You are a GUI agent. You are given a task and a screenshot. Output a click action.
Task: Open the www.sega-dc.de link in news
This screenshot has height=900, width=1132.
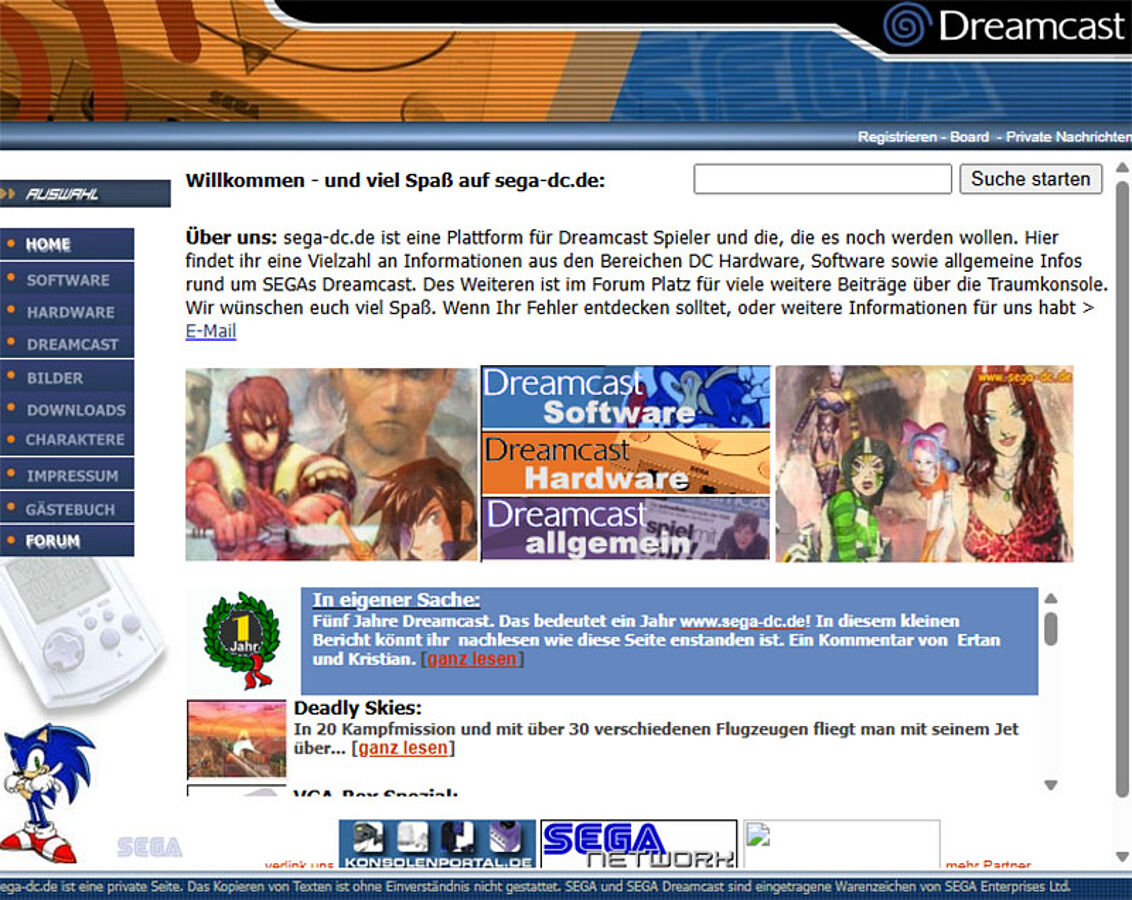pos(742,621)
